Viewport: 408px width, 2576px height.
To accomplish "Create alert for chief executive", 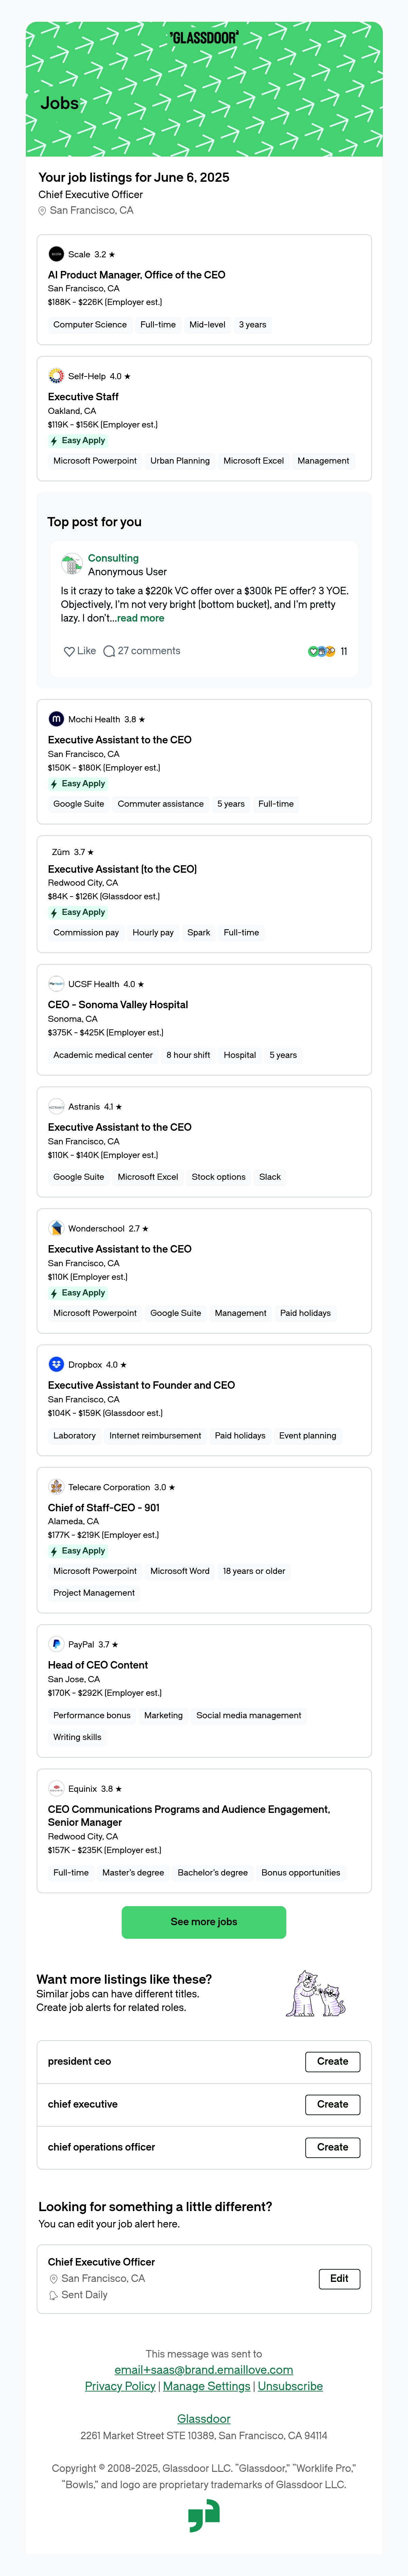I will 332,2104.
